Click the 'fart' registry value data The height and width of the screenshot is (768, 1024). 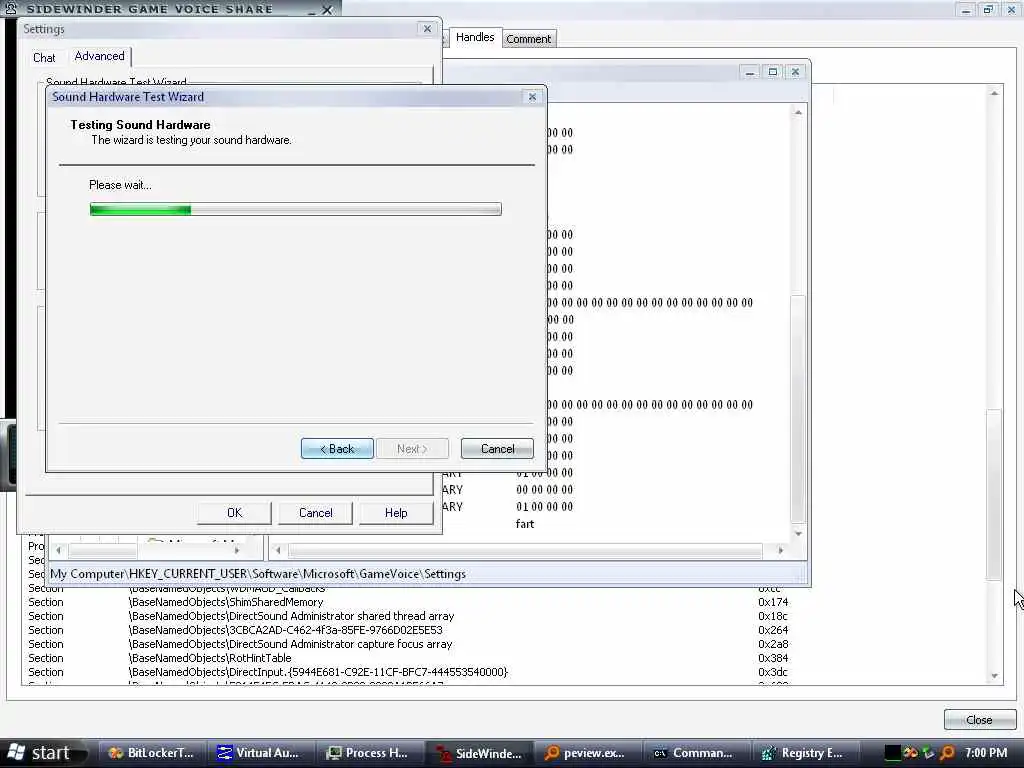[524, 524]
